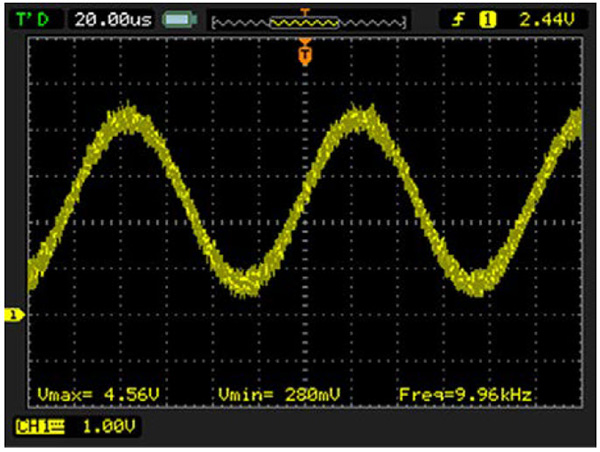The image size is (600, 452).
Task: Click the orange trigger position T marker
Action: point(305,52)
